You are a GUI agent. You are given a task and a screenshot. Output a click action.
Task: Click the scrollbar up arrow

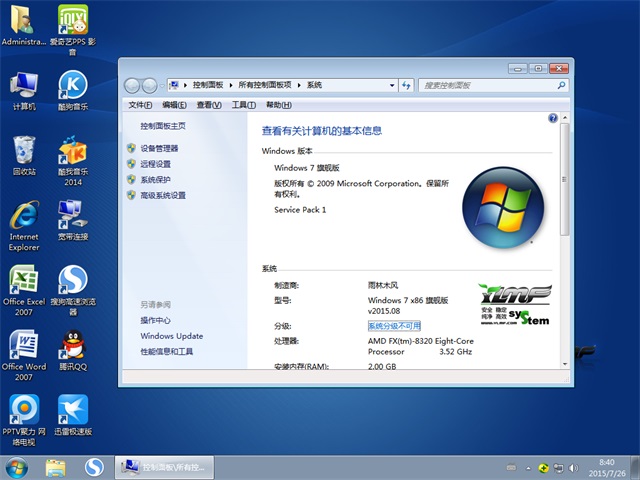565,118
